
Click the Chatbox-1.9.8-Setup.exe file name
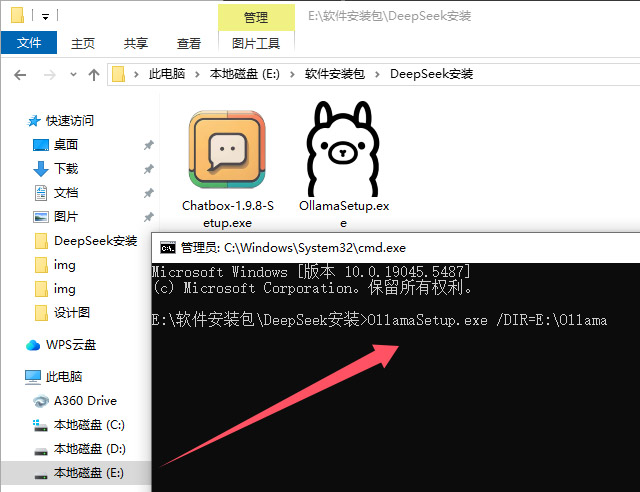click(x=228, y=214)
